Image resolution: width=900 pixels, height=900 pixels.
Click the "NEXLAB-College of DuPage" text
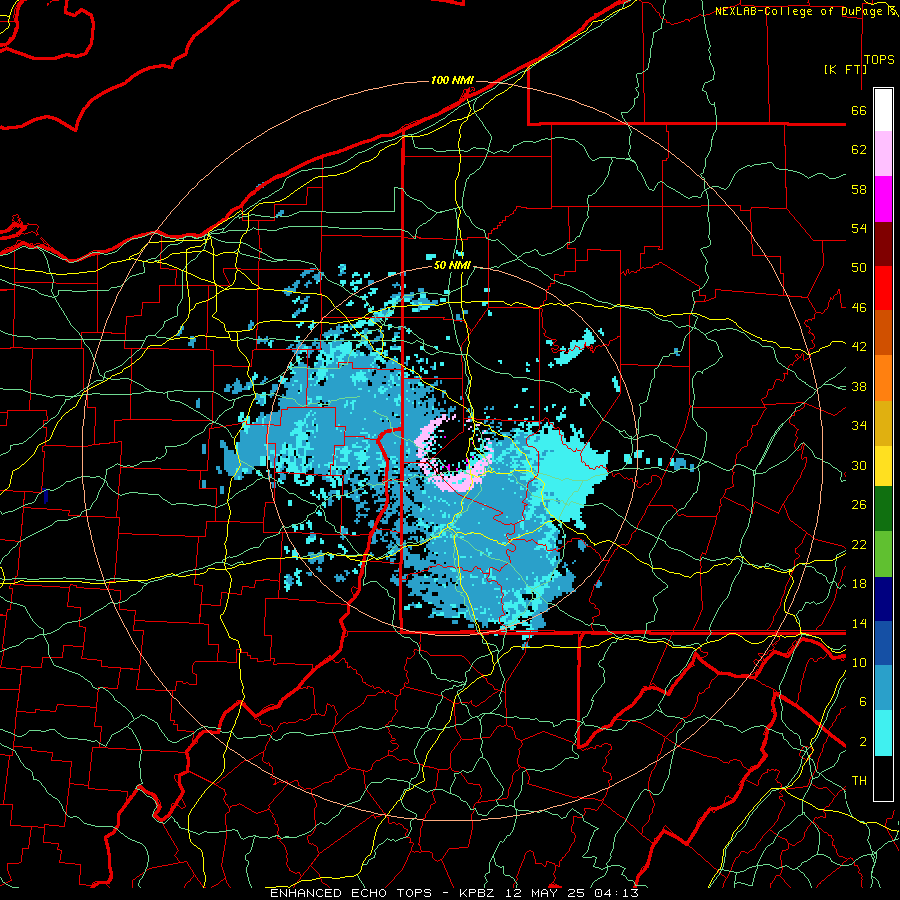pos(798,11)
